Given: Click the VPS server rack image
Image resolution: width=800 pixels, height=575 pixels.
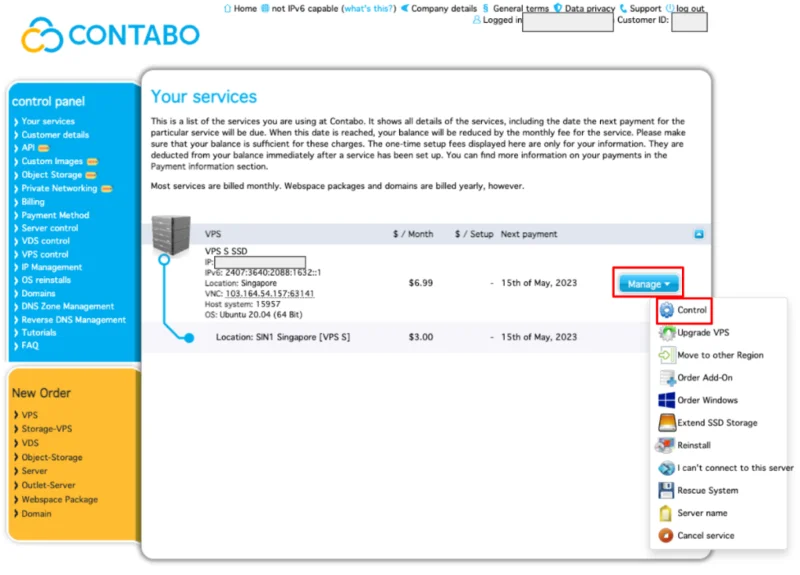Looking at the screenshot, I should coord(171,235).
